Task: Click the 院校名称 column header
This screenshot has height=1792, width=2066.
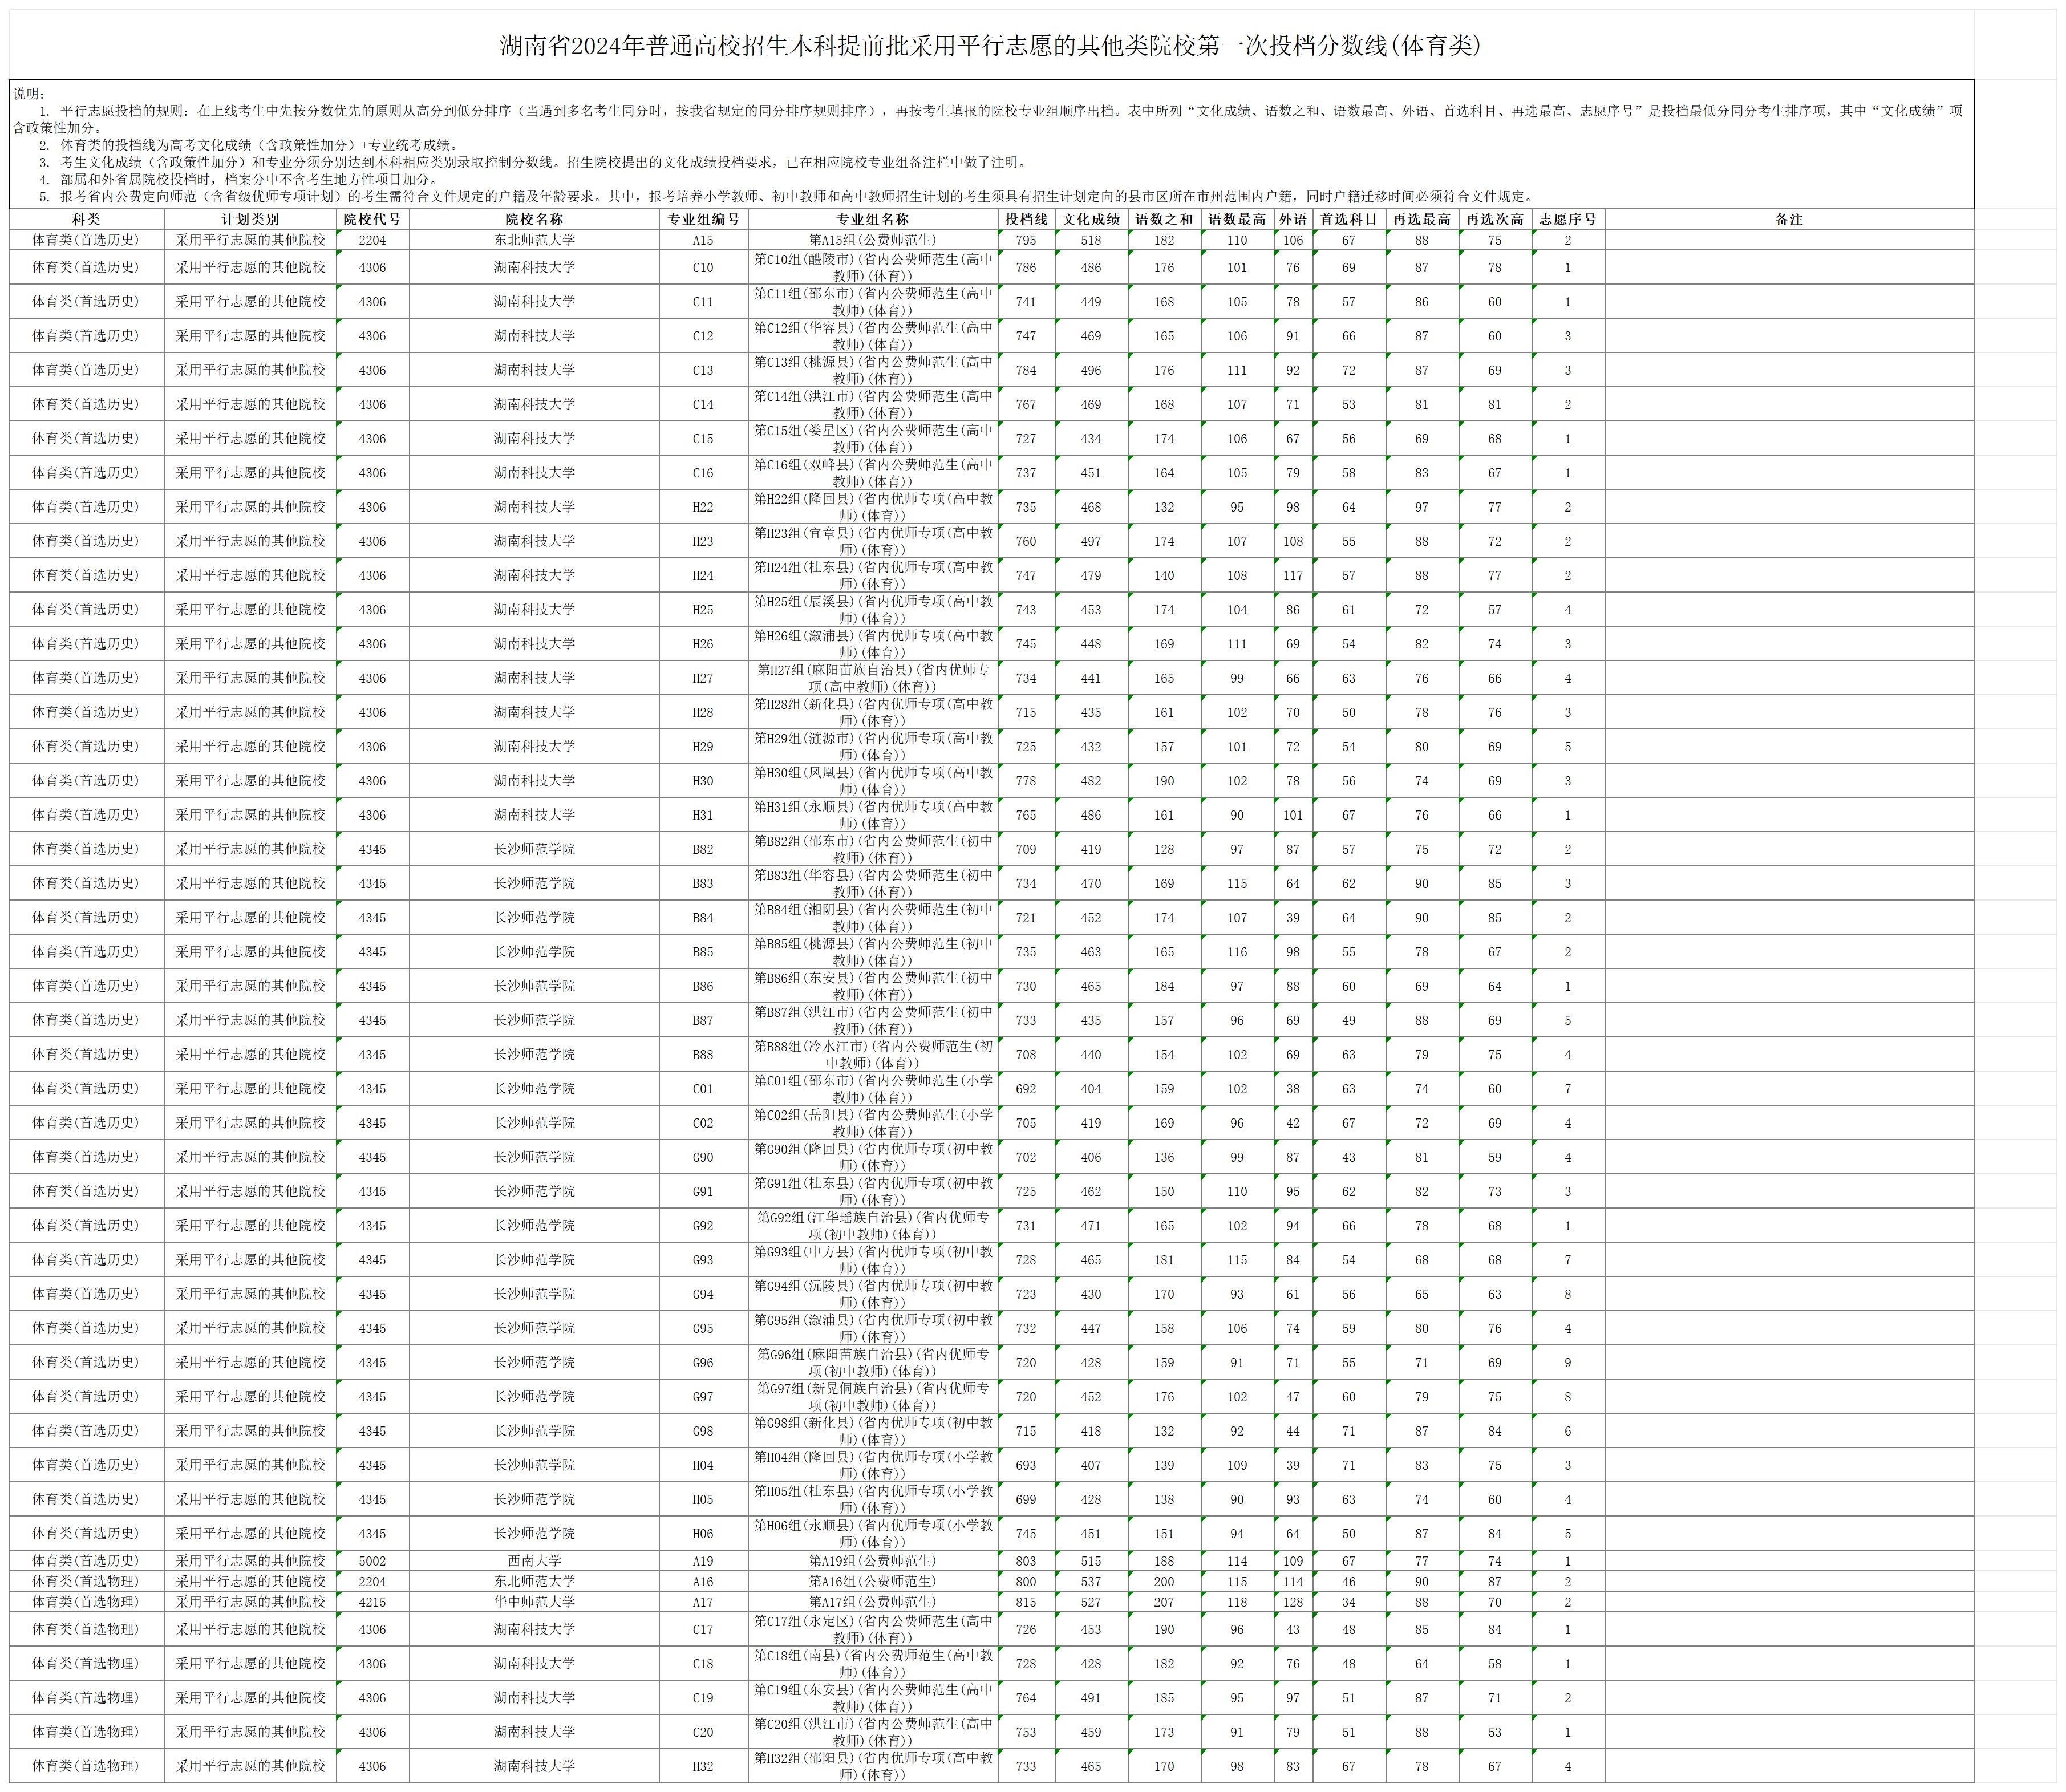Action: (x=534, y=219)
